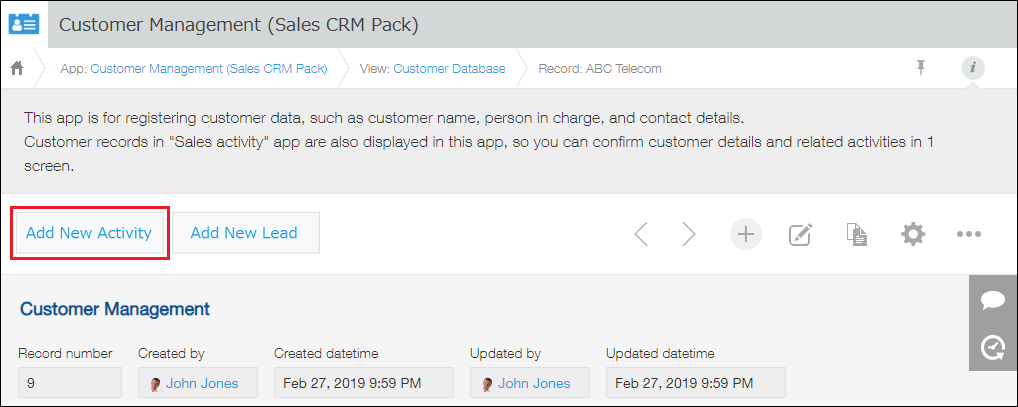Click the Customer Management (Sales CRM Pack) title
This screenshot has width=1018, height=407.
[x=239, y=25]
